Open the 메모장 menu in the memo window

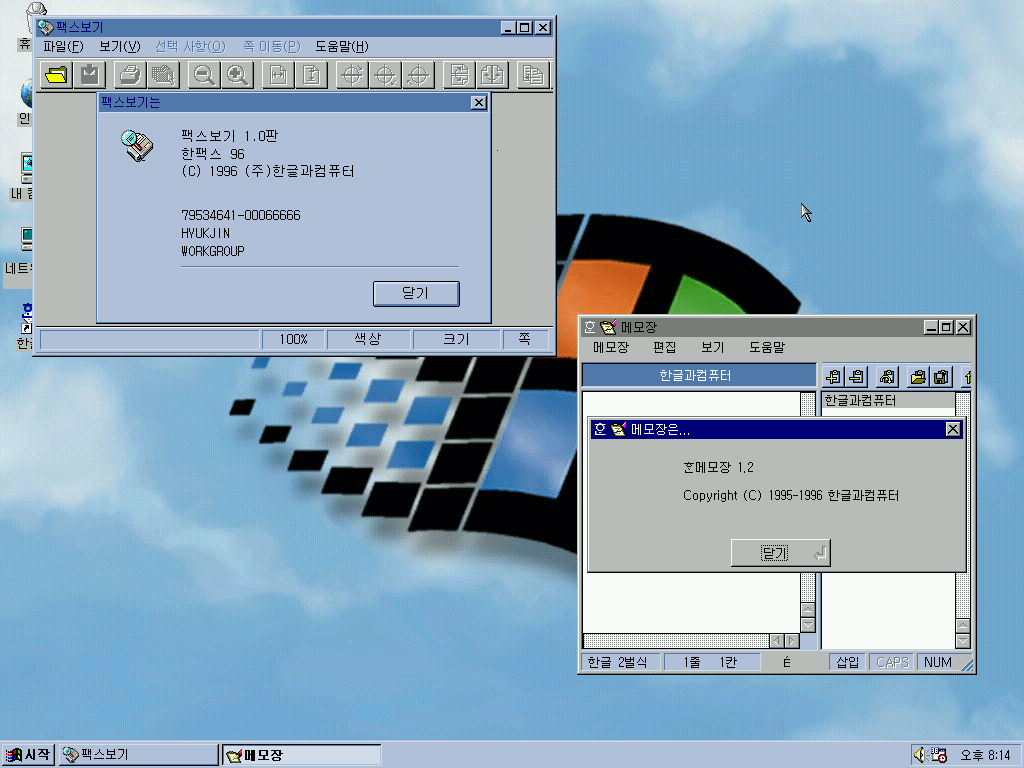click(611, 347)
